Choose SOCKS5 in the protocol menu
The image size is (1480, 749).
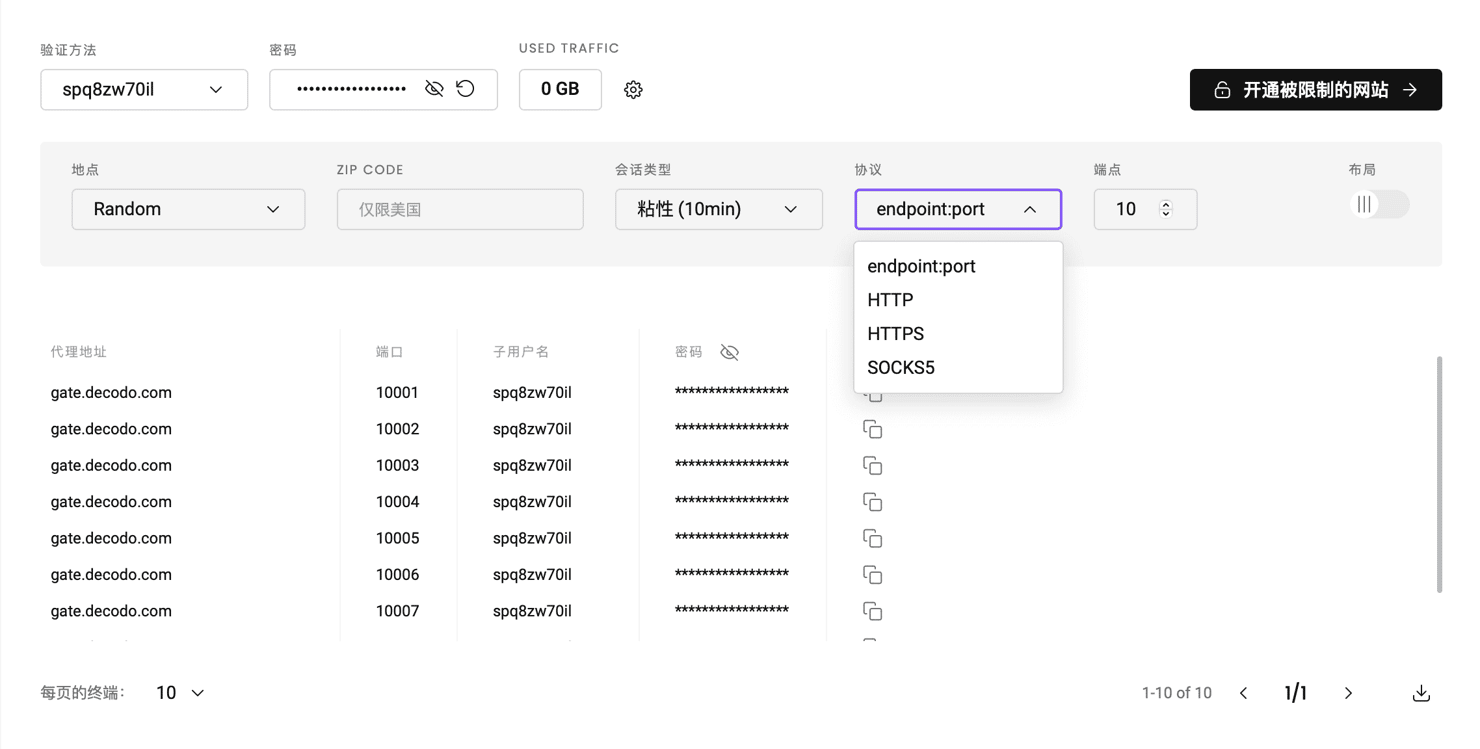[x=901, y=368]
